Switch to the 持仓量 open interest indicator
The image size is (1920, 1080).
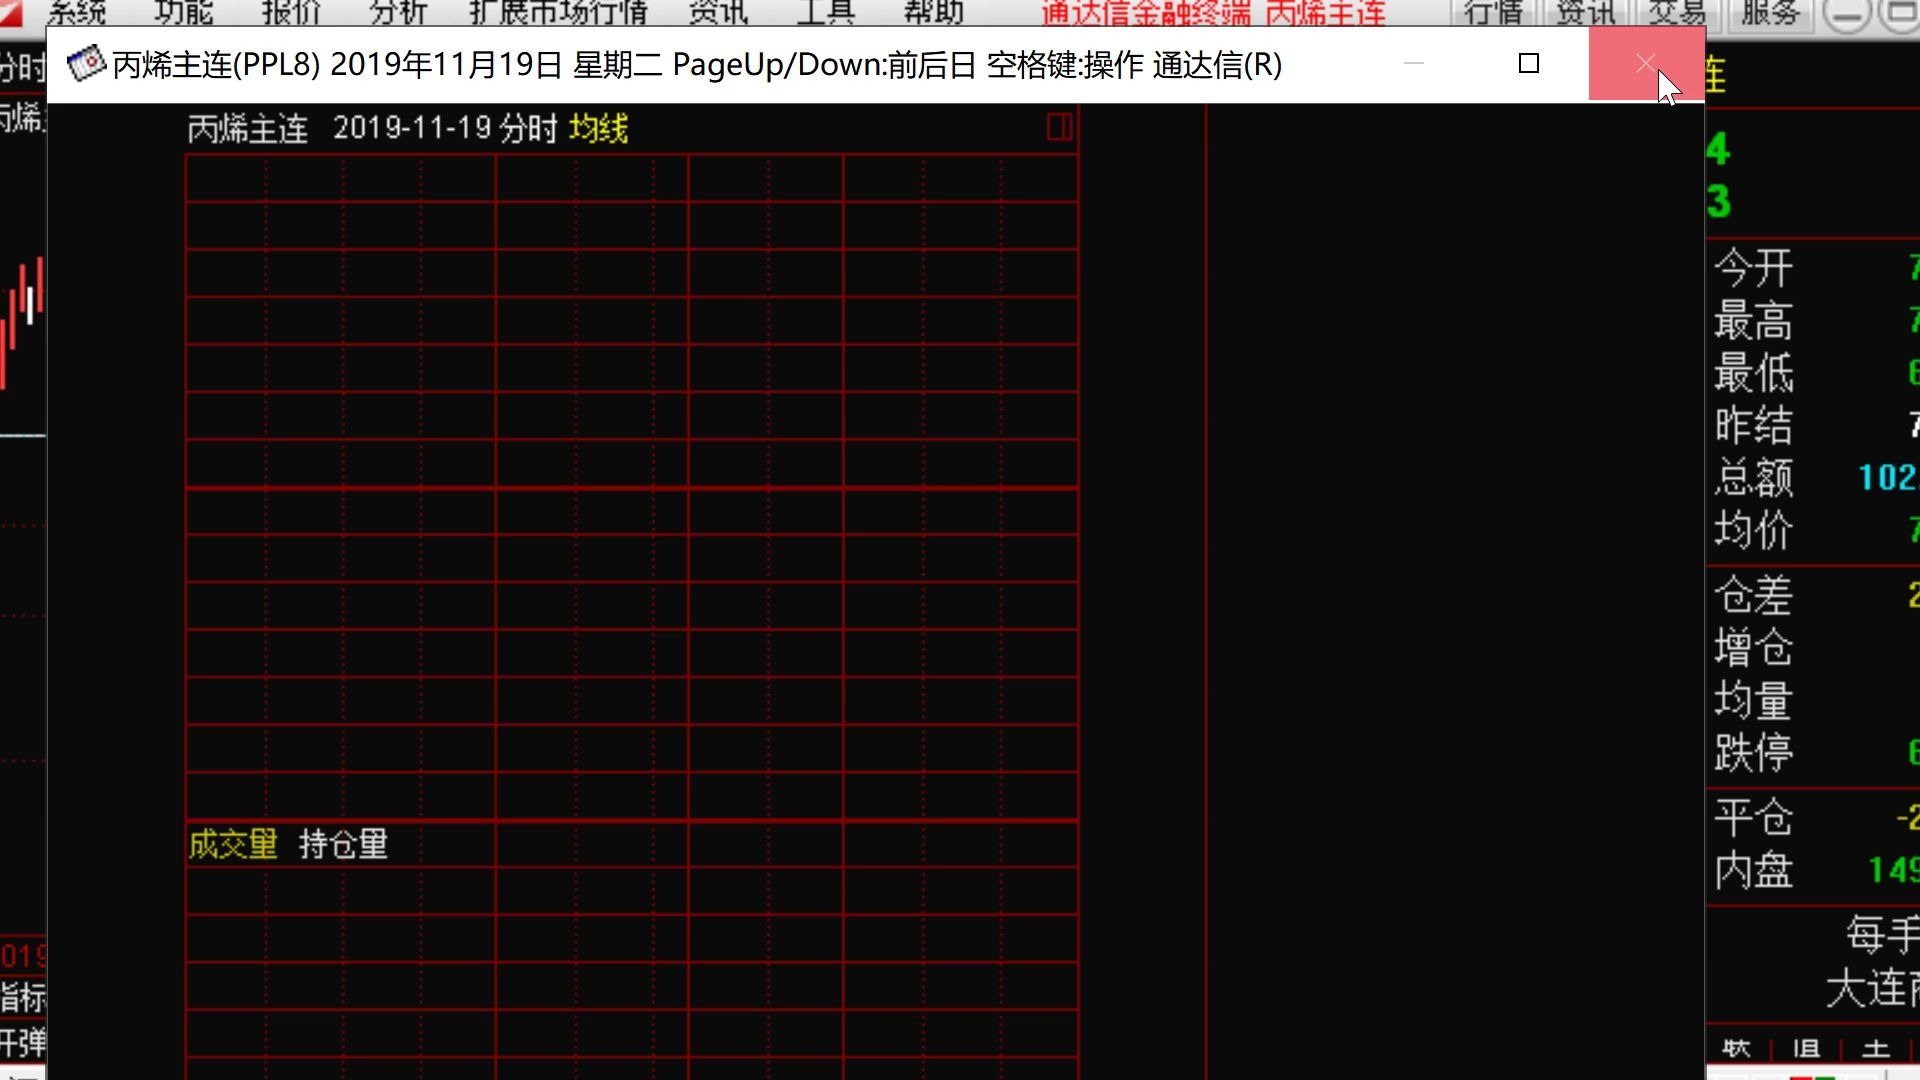343,844
